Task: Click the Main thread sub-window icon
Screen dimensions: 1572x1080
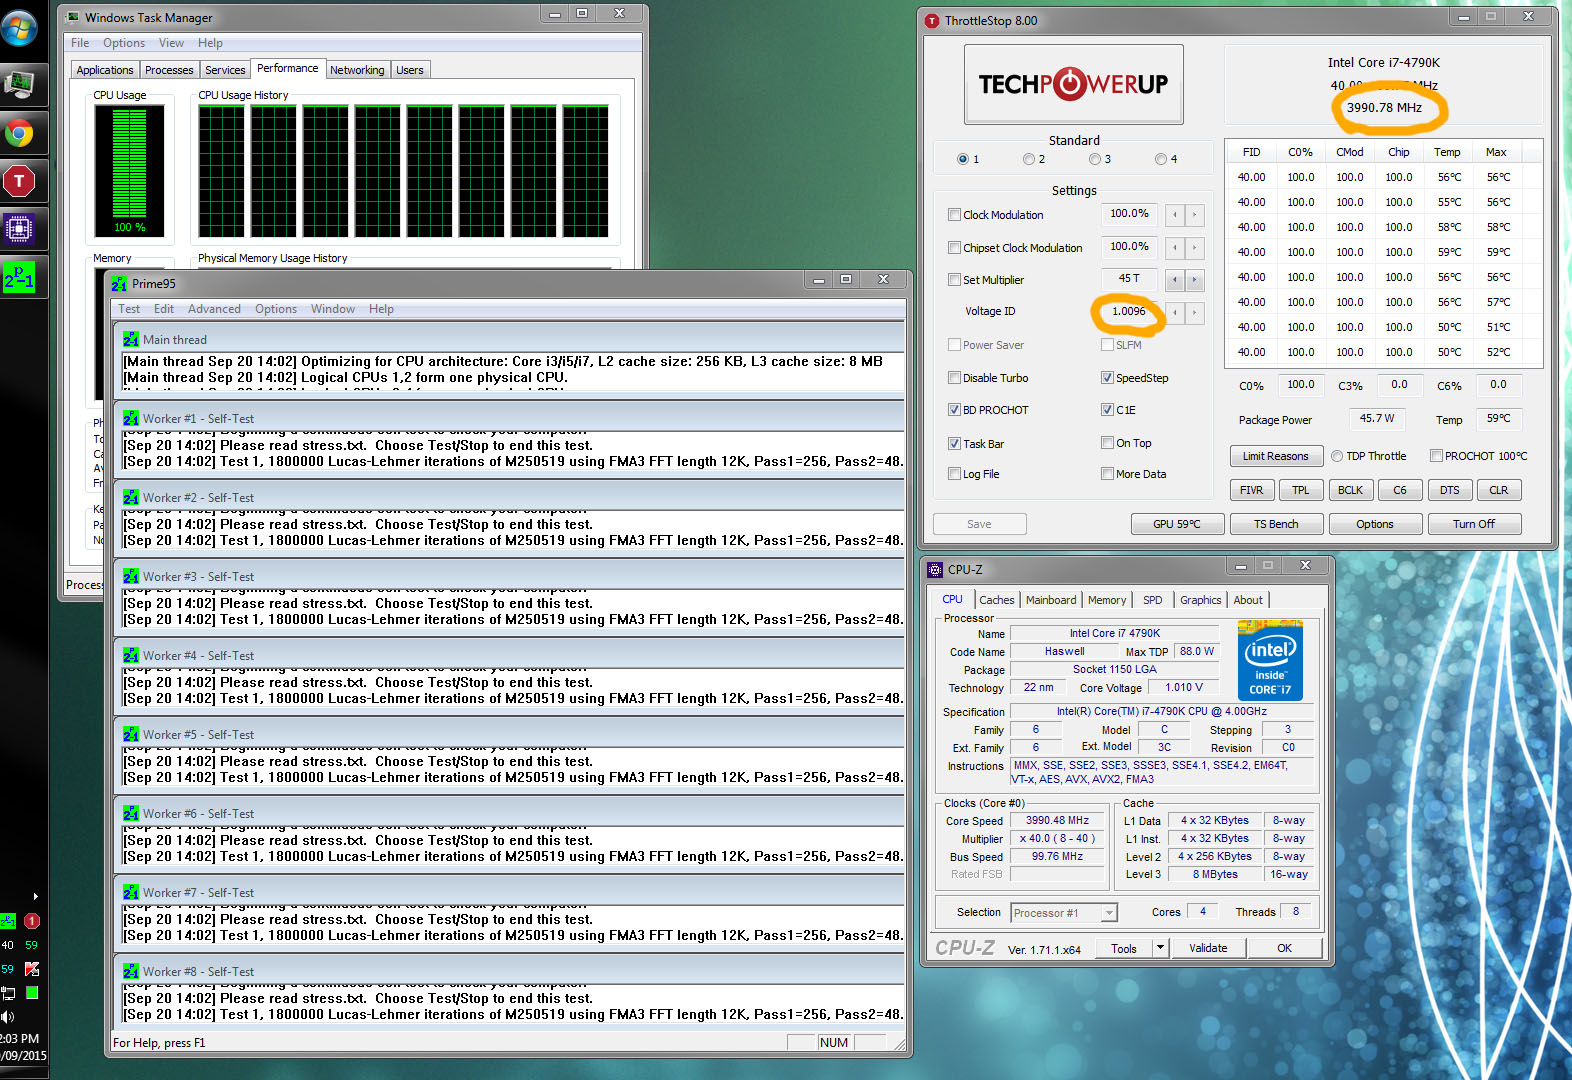Action: 131,340
